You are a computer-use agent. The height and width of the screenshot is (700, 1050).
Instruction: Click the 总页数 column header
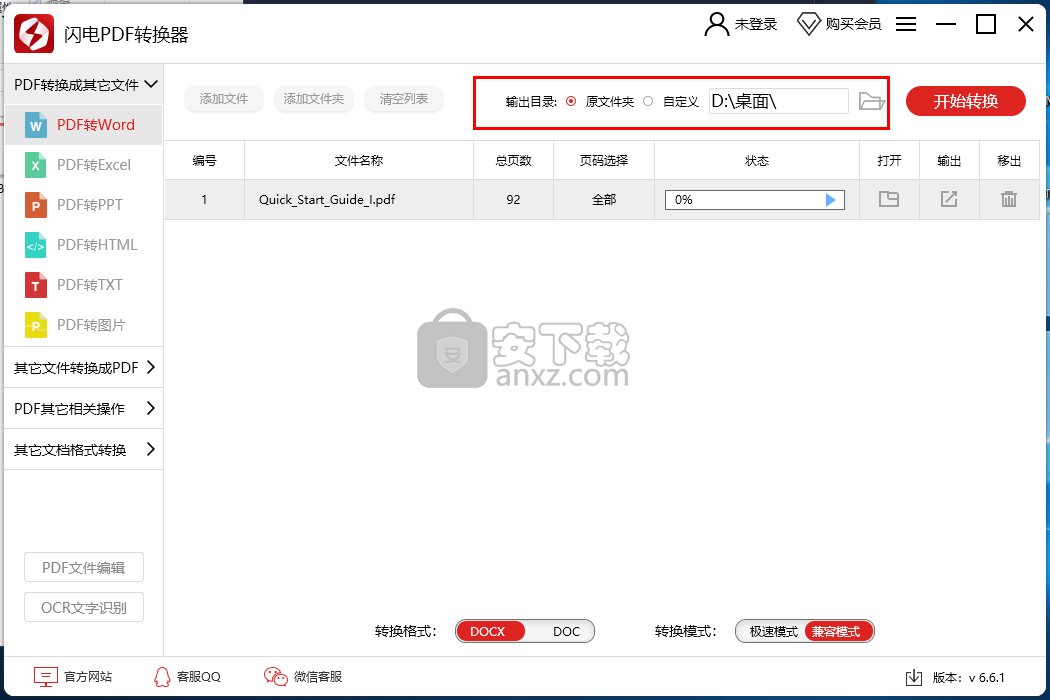coord(514,161)
